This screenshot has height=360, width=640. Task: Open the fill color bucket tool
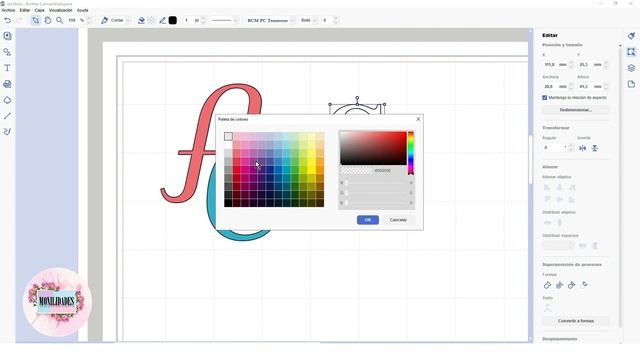coord(141,20)
